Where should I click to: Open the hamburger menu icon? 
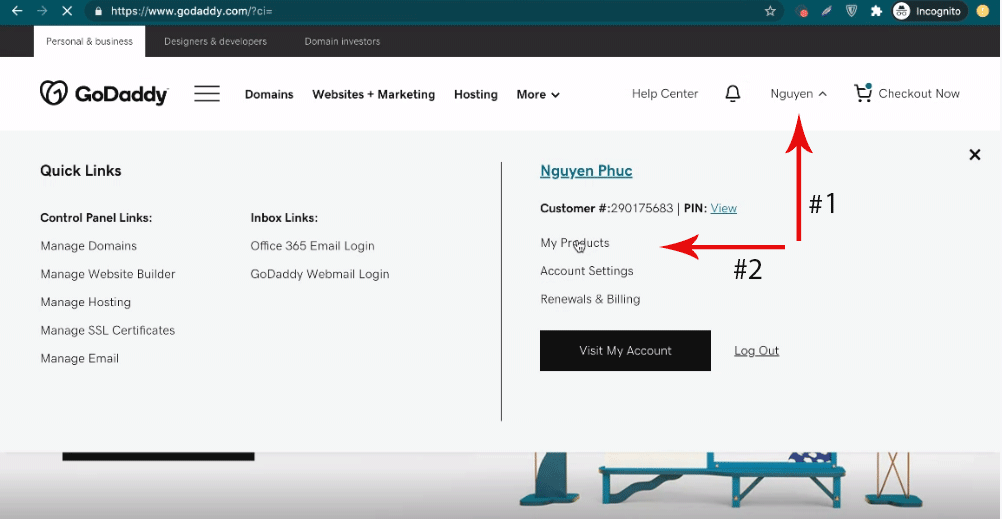(207, 94)
